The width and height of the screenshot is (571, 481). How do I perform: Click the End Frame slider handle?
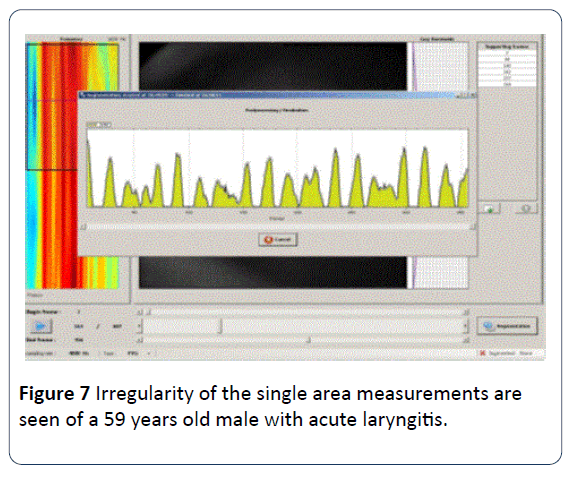pos(309,340)
